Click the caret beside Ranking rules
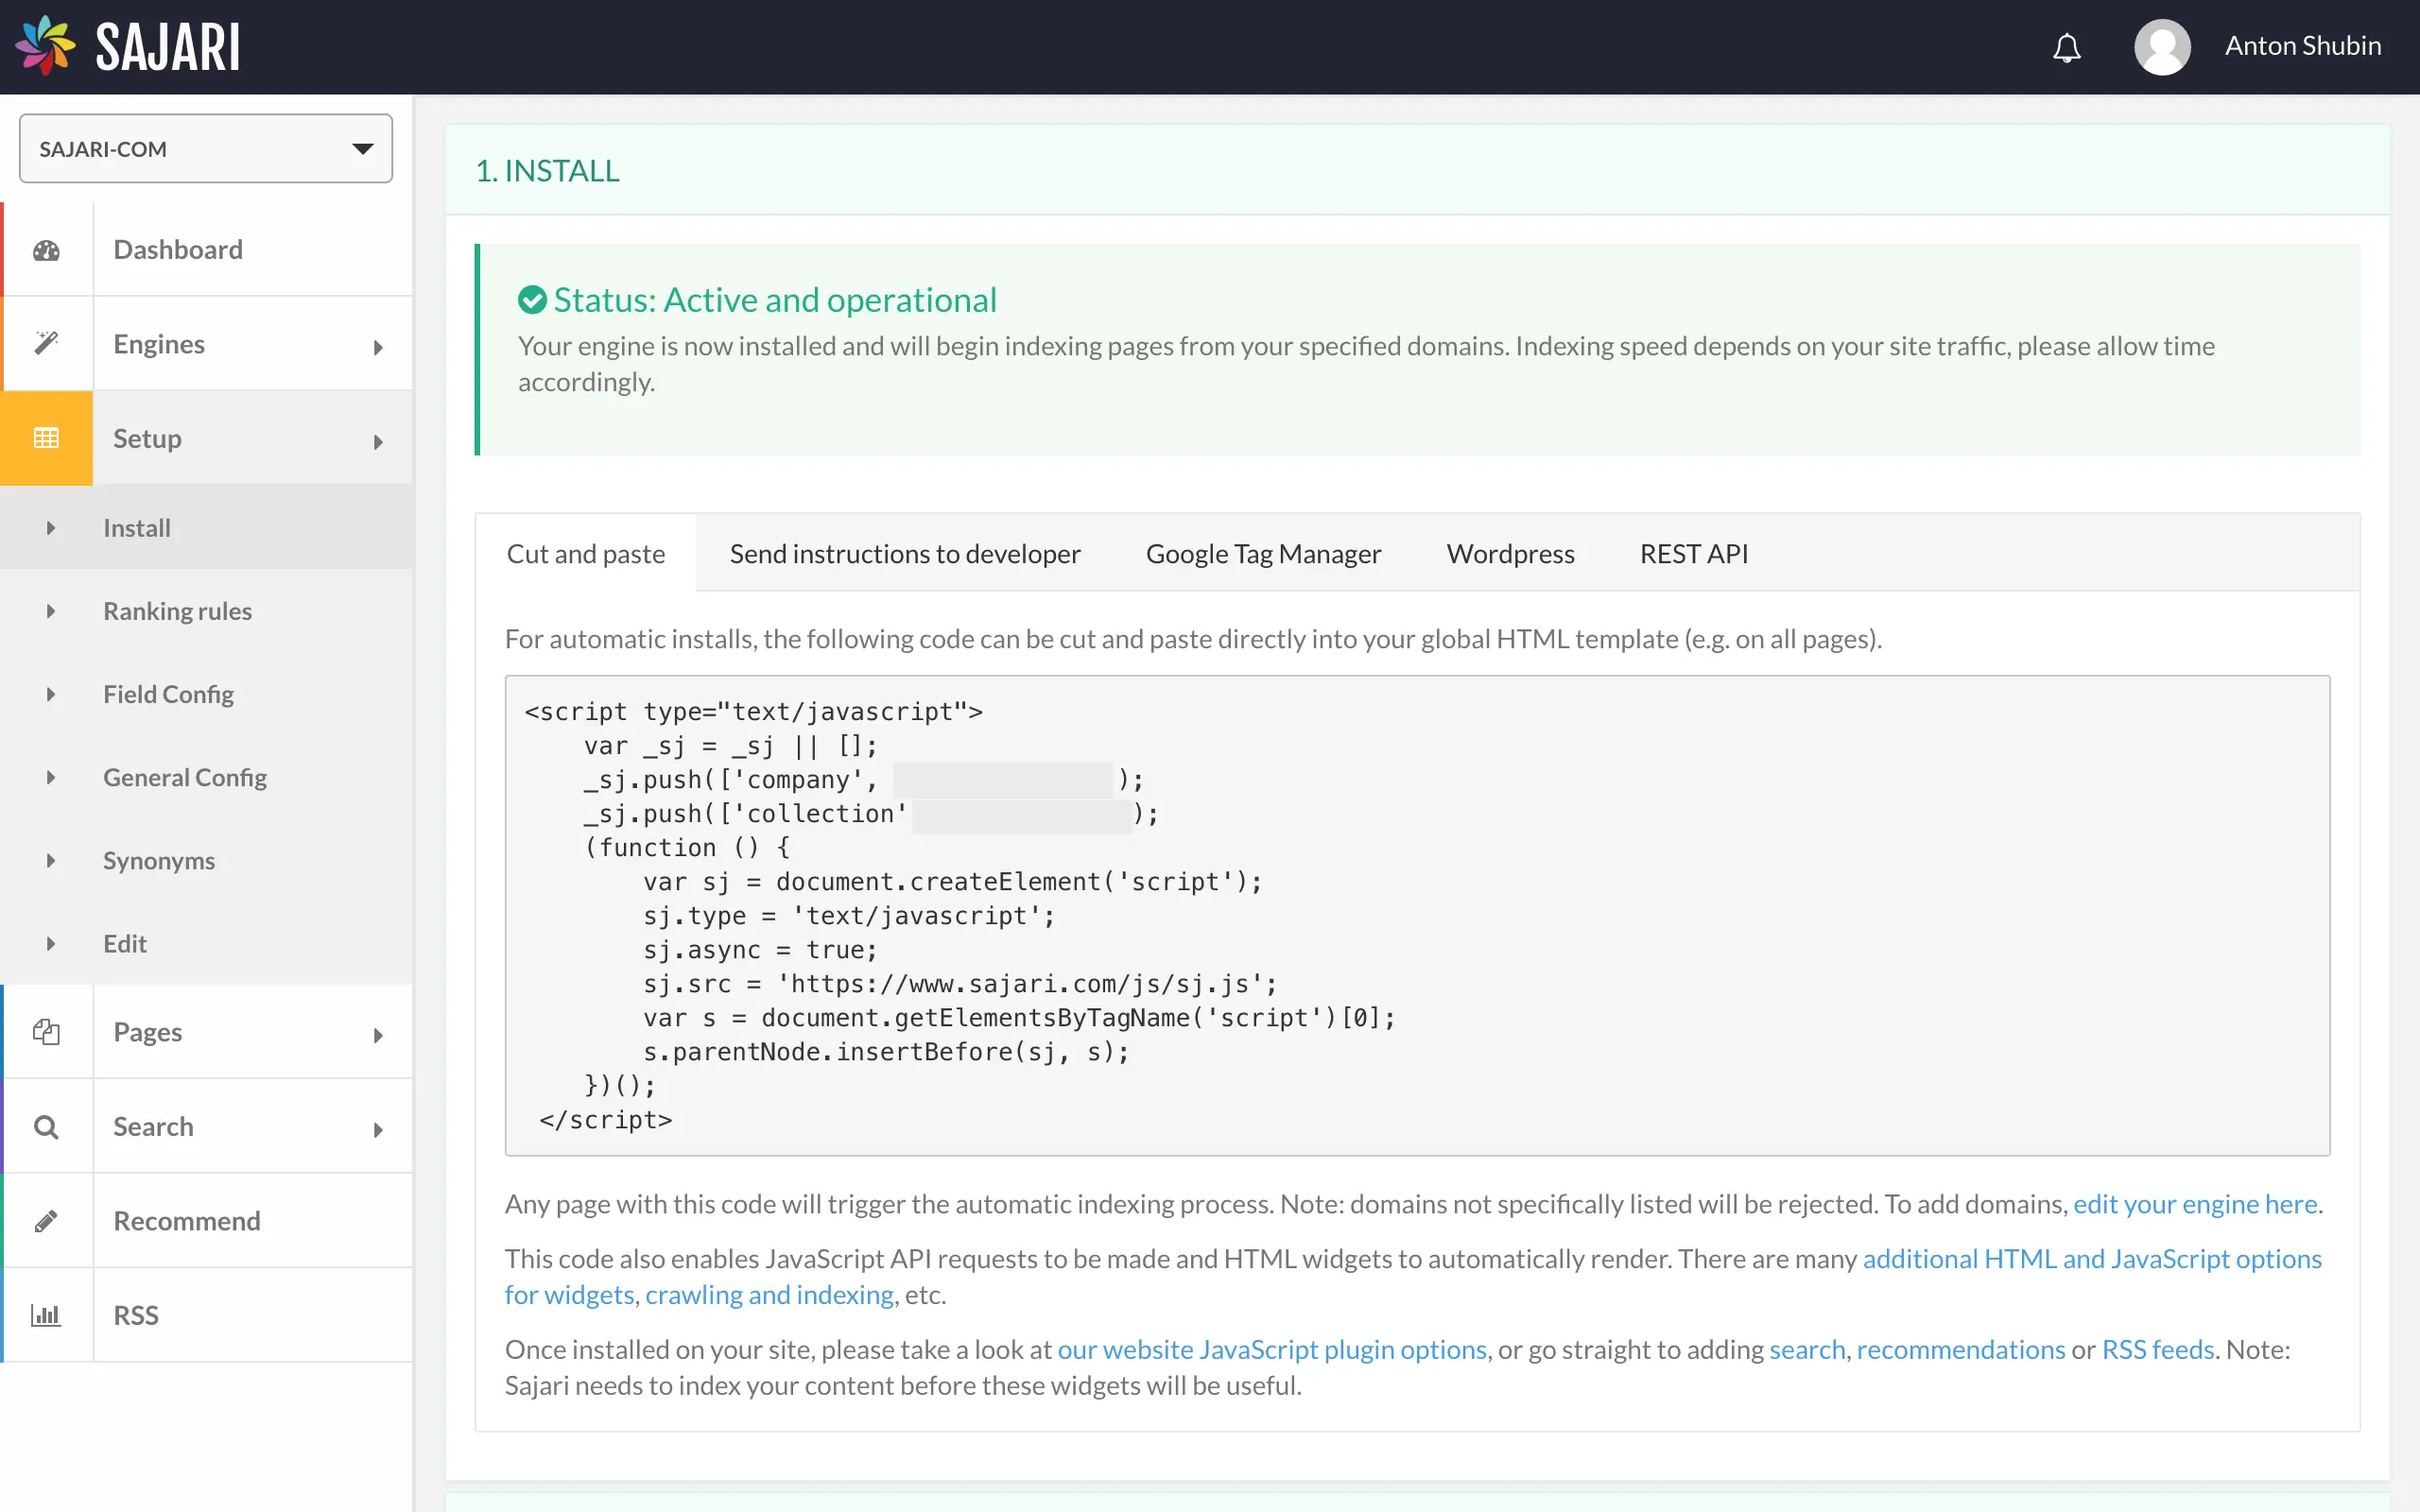Screen dimensions: 2420x1512 click(x=50, y=610)
